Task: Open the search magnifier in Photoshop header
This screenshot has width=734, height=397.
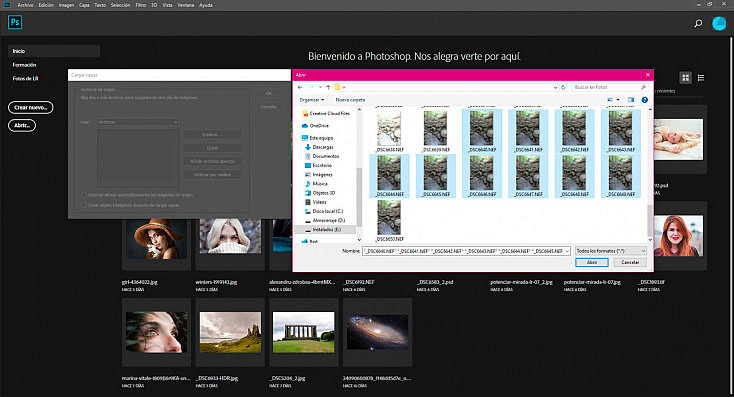Action: (x=698, y=23)
